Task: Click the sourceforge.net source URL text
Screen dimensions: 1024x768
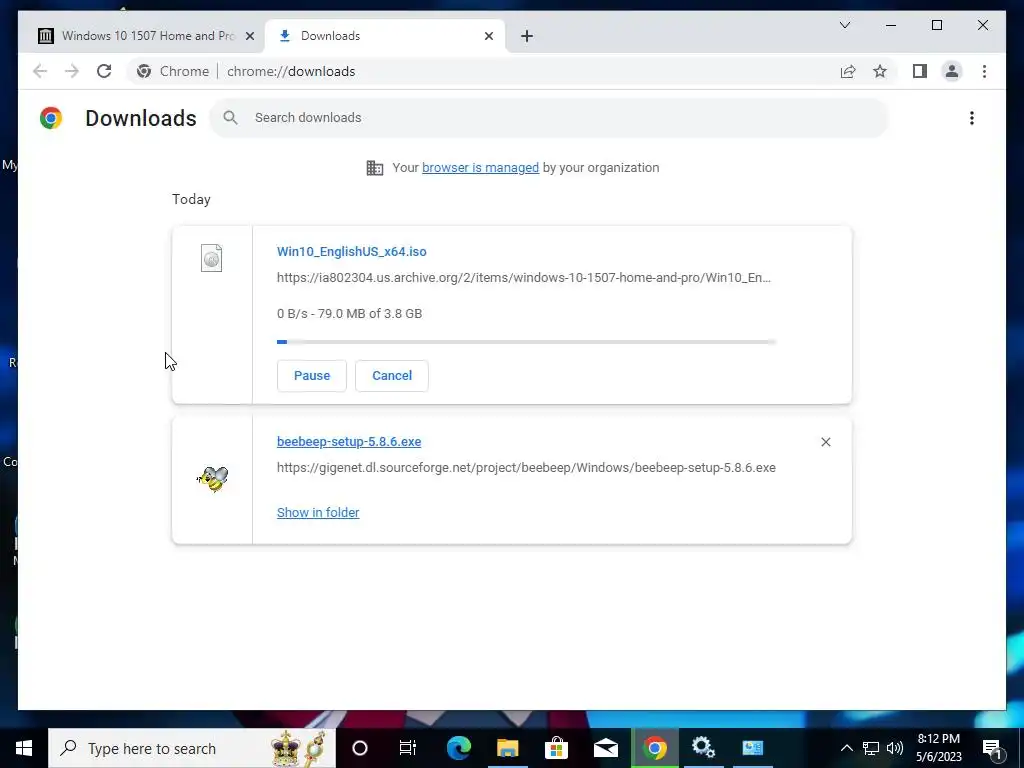Action: pos(526,468)
